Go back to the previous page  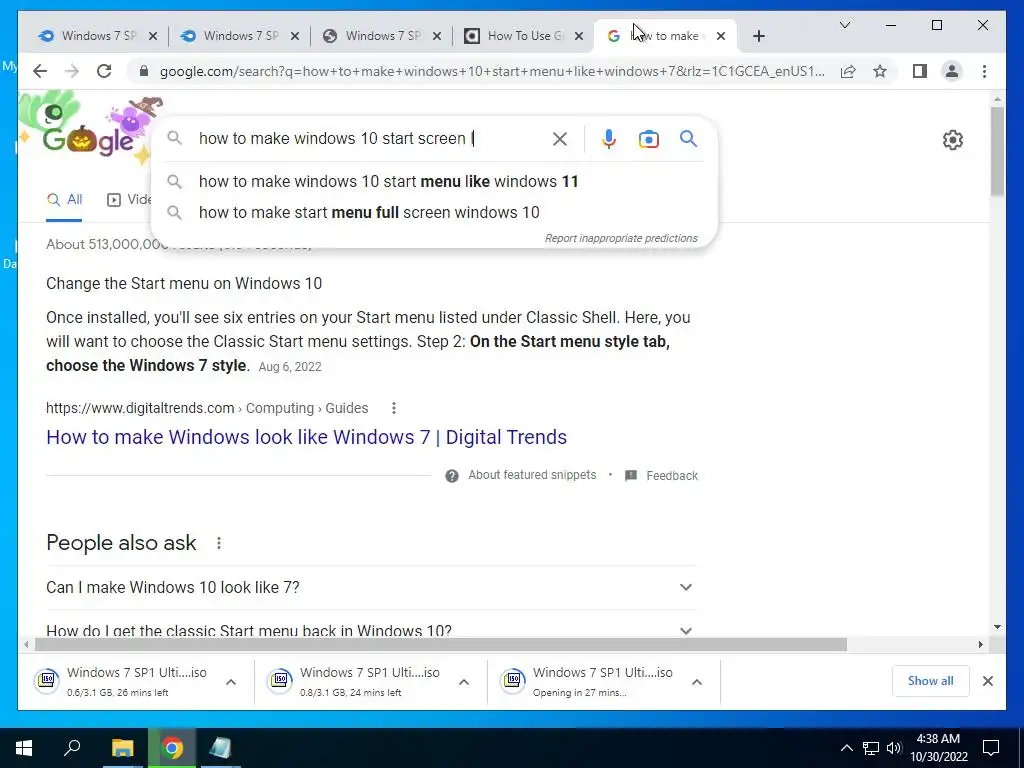coord(40,71)
